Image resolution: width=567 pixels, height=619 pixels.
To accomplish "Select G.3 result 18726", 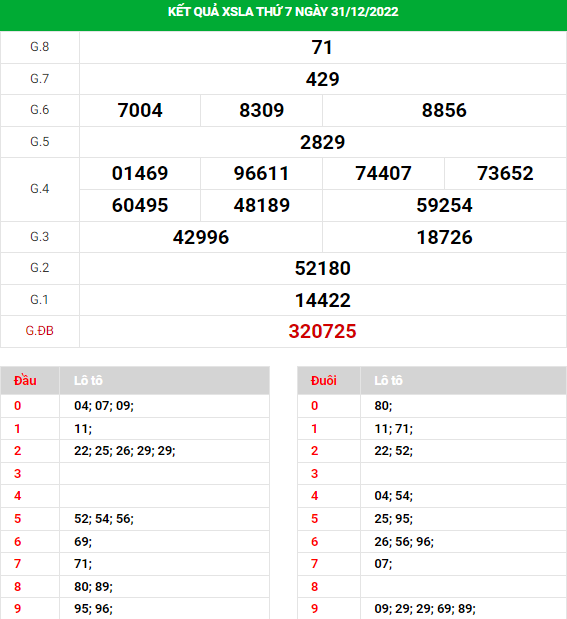I will [x=444, y=237].
